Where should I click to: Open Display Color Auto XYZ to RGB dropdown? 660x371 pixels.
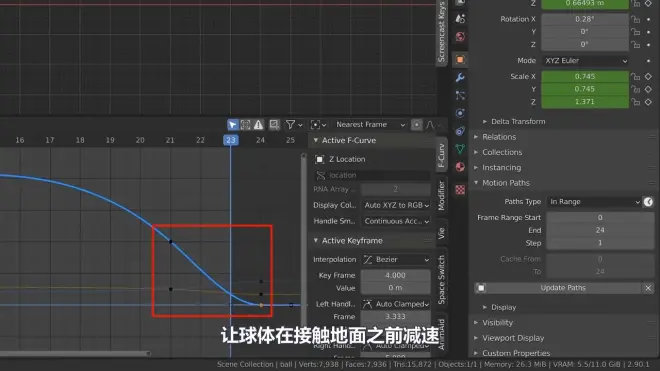pos(396,206)
